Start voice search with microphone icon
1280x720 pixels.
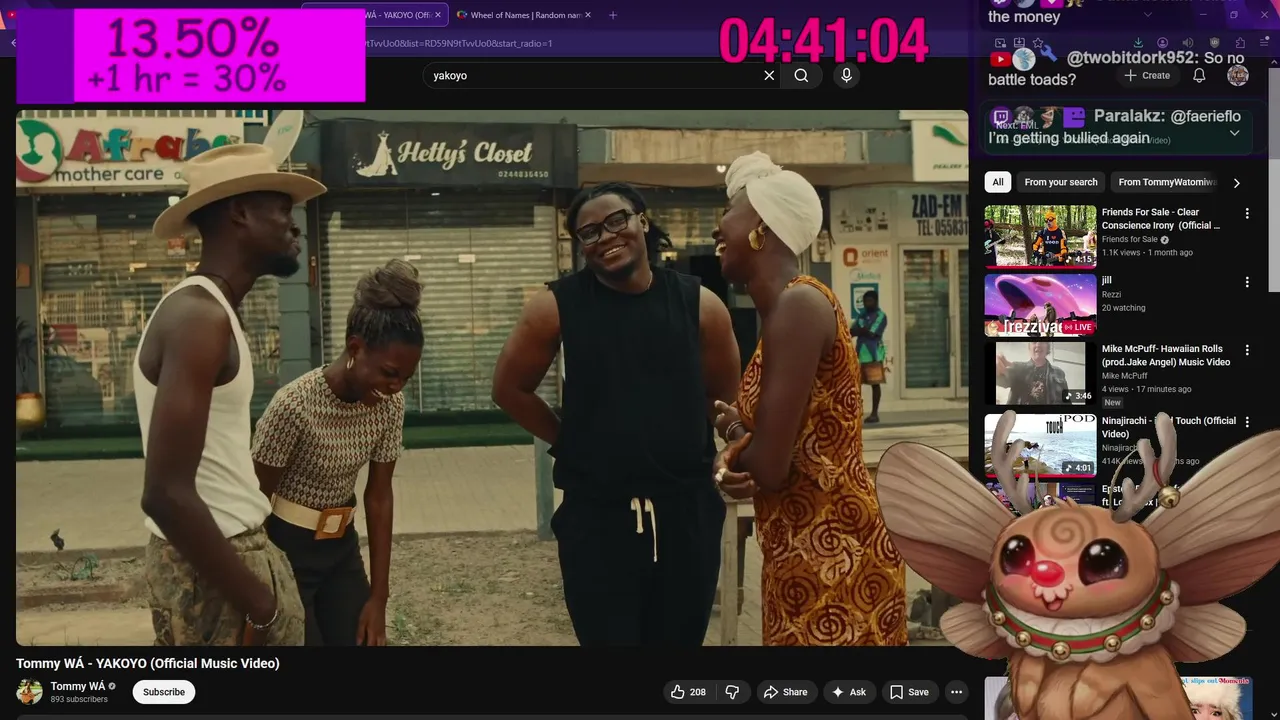pos(846,75)
